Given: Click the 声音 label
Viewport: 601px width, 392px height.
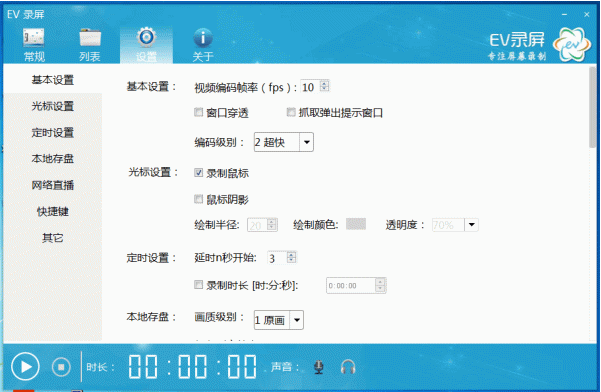Looking at the screenshot, I should tap(284, 367).
